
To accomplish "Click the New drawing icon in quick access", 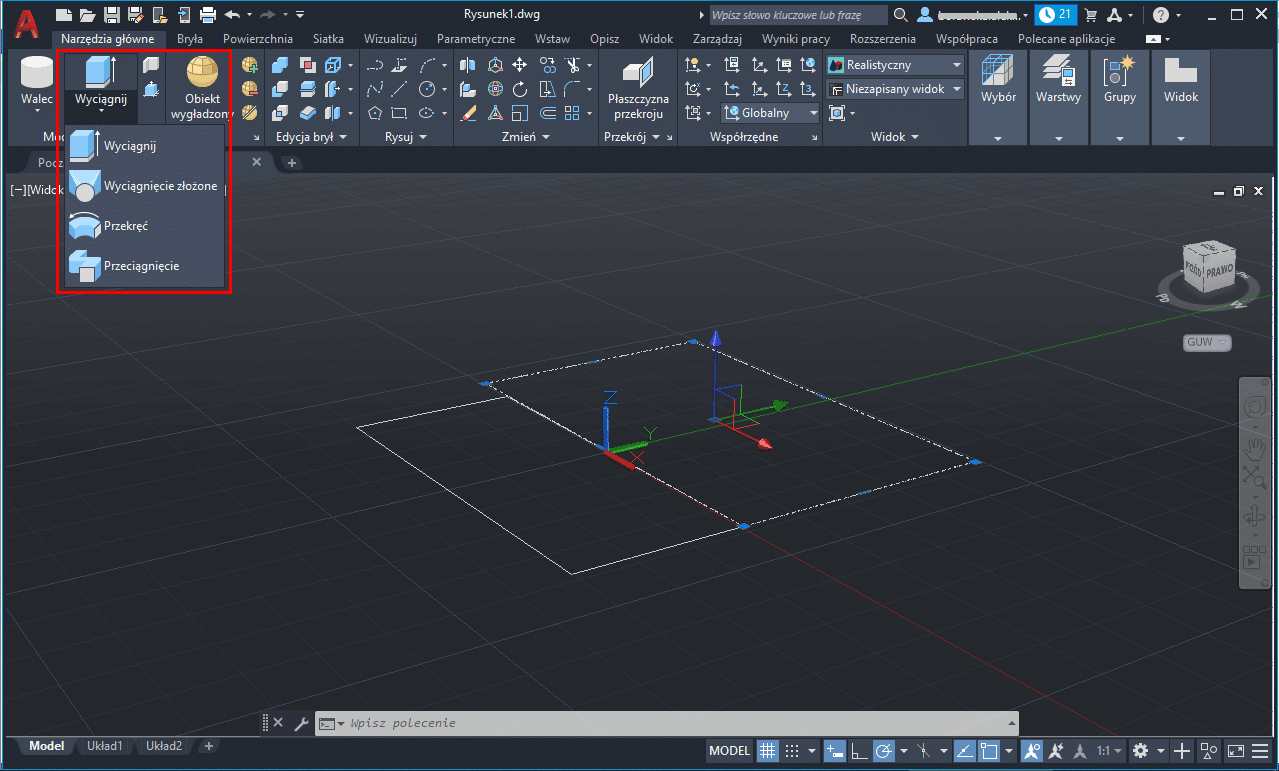I will coord(64,15).
